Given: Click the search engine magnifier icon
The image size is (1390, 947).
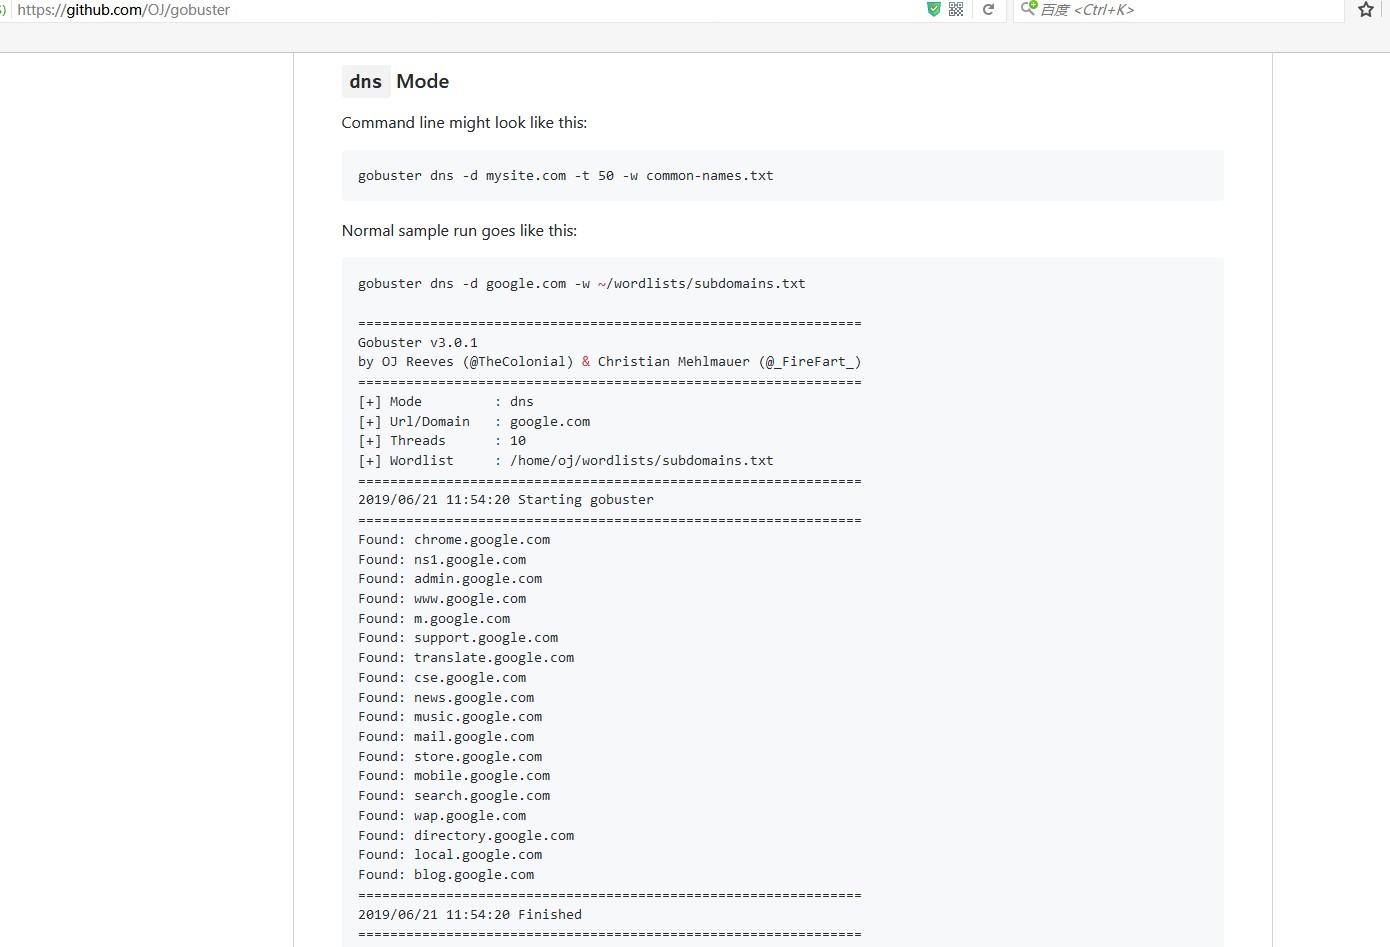Looking at the screenshot, I should click(1028, 9).
